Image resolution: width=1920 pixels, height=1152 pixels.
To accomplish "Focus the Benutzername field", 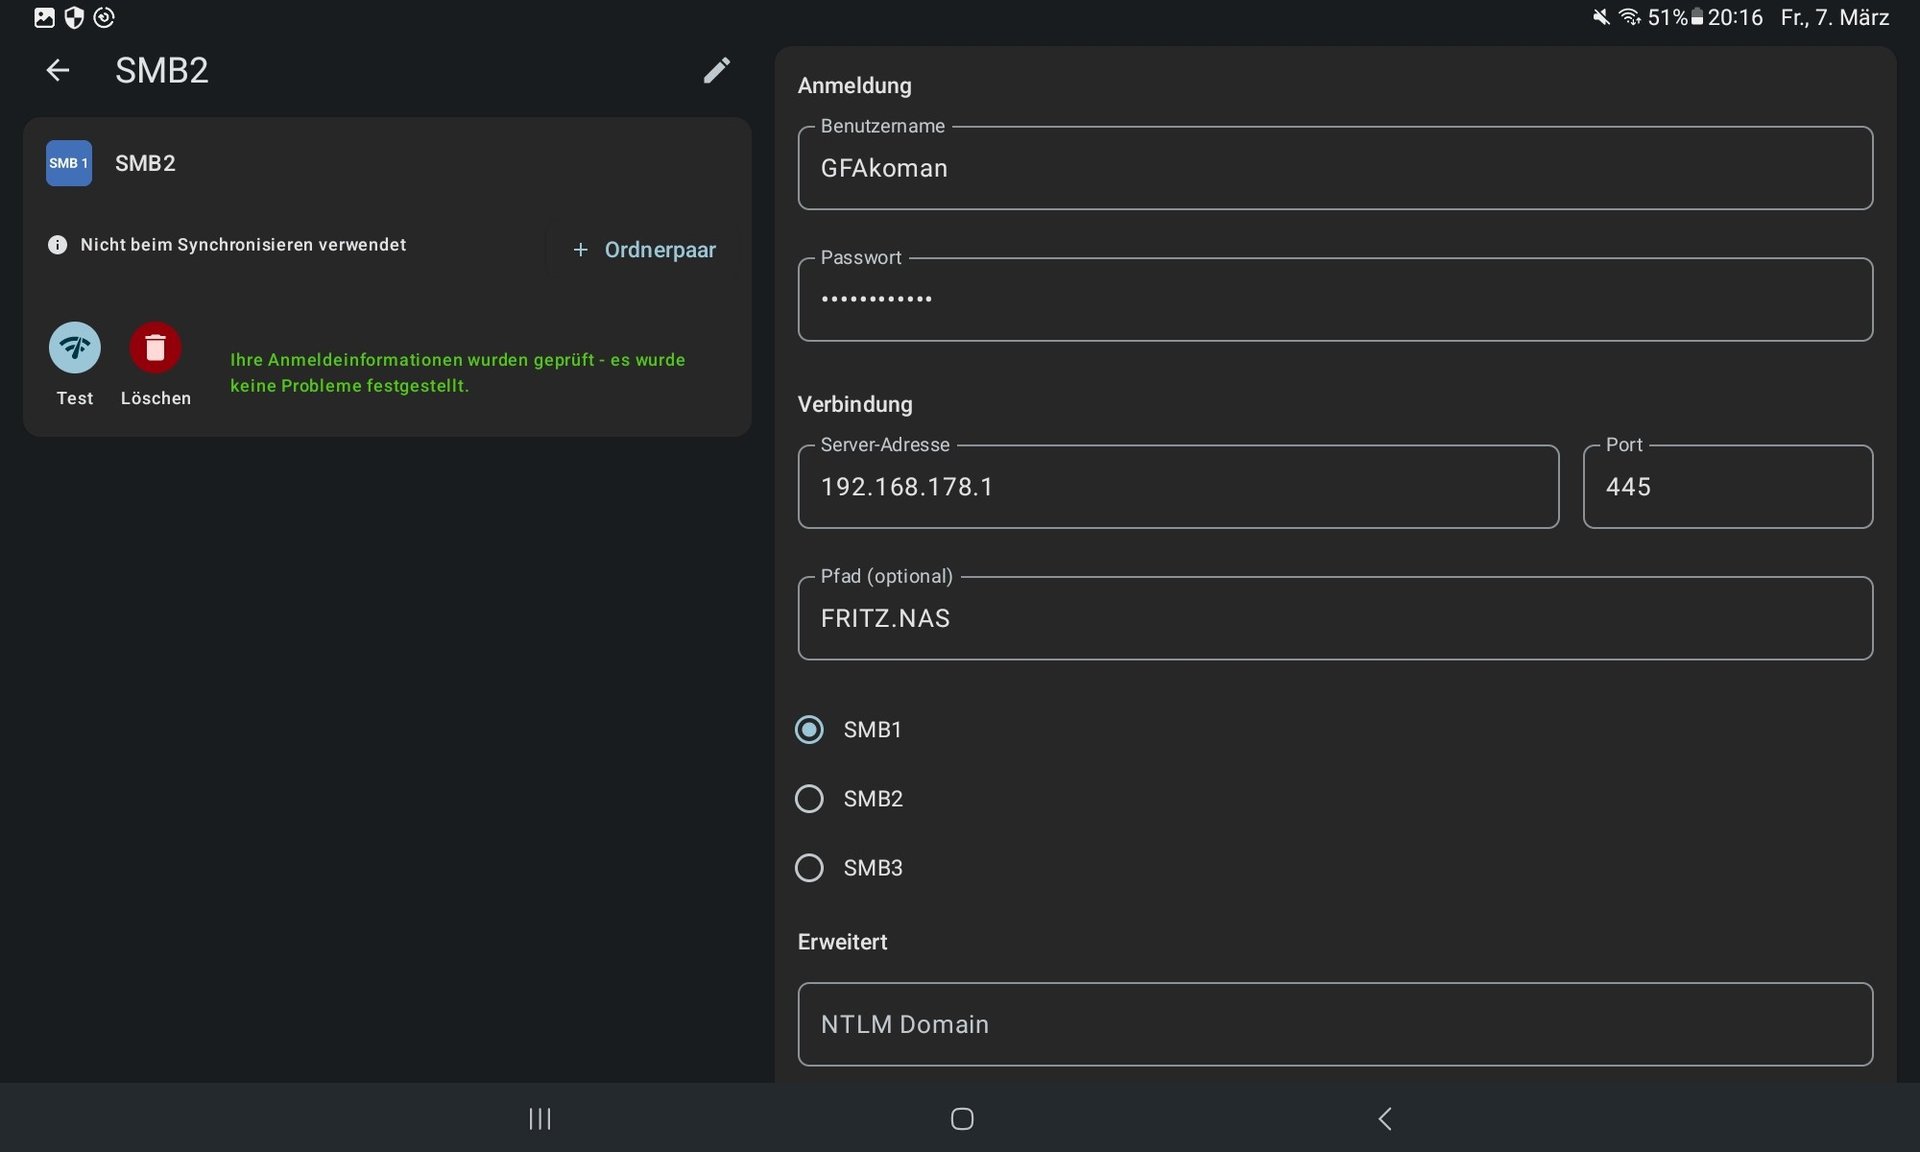I will coord(1334,168).
